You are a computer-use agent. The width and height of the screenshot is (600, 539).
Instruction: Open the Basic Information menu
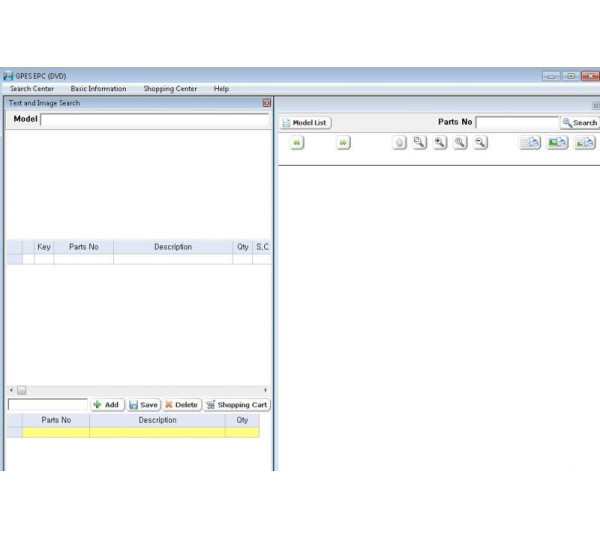click(98, 89)
